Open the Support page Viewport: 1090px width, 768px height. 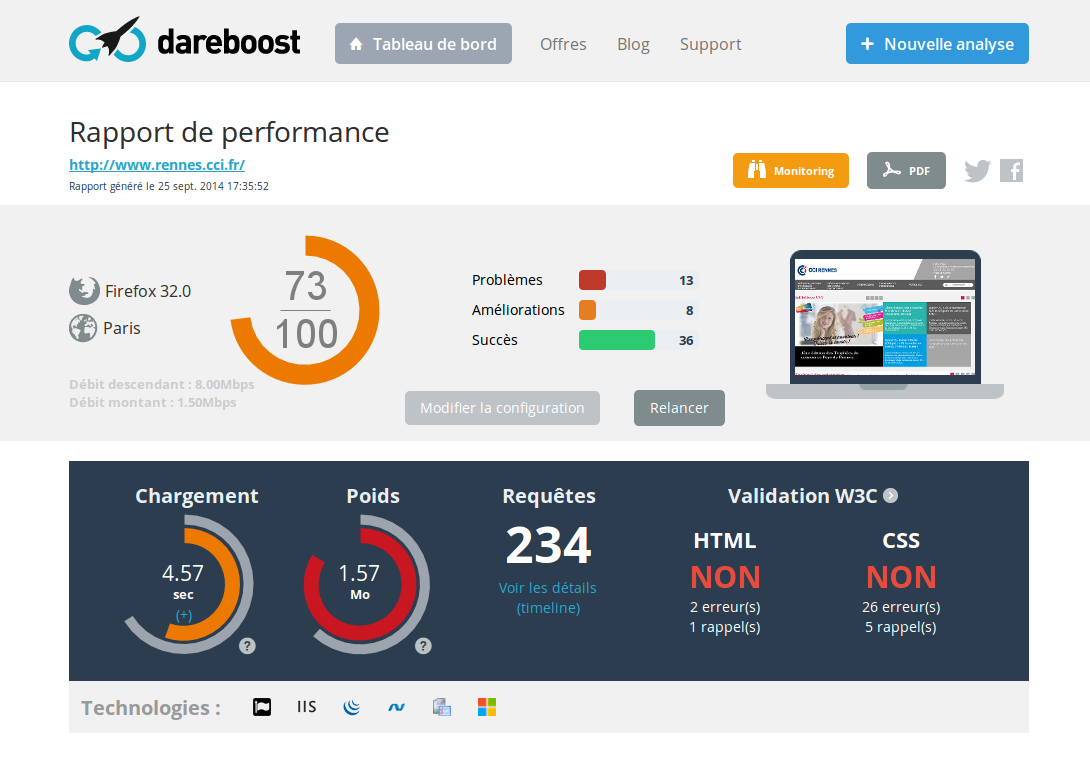710,44
